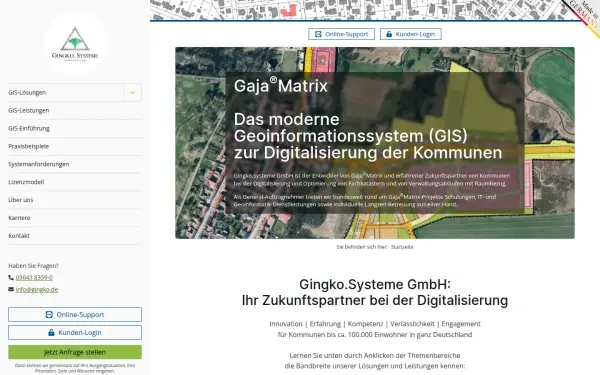Click the 'Haben Sie Fragen?' text
The width and height of the screenshot is (600, 375).
point(33,266)
